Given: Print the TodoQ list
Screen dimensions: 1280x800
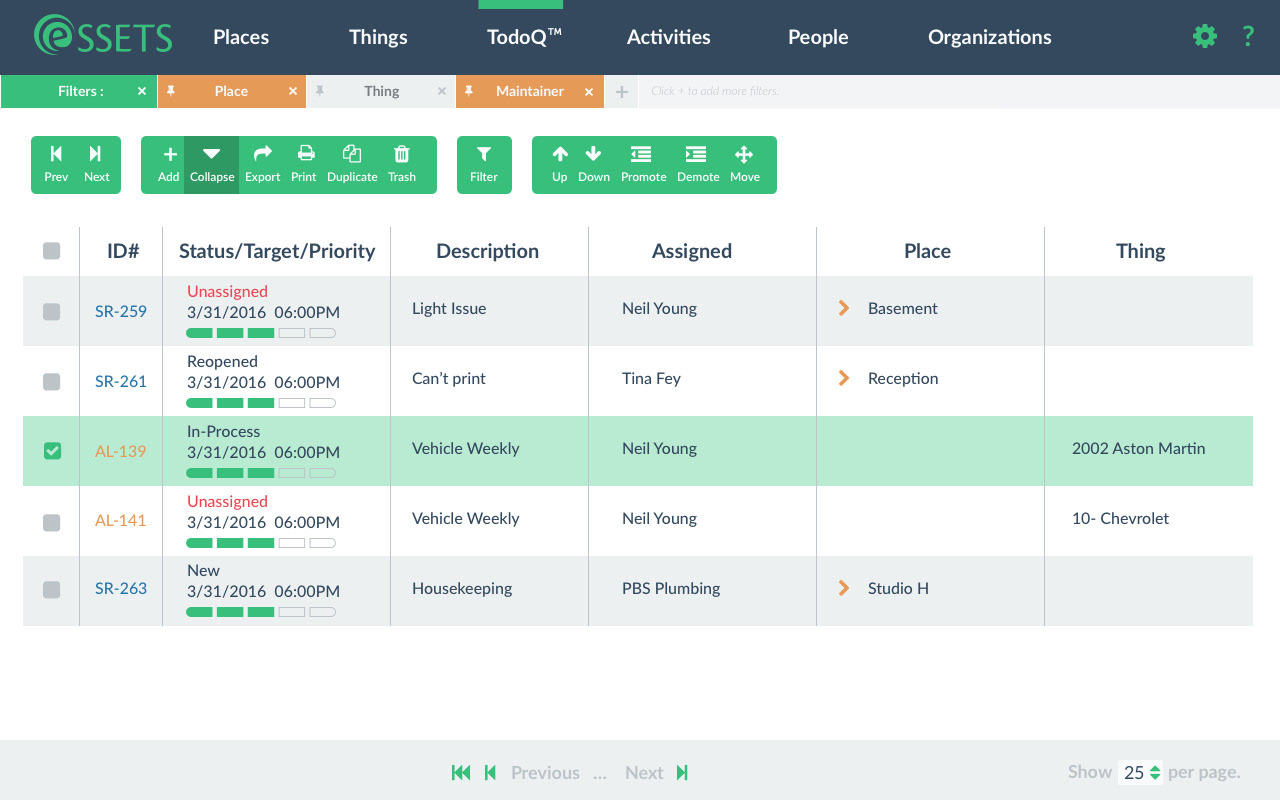Looking at the screenshot, I should coord(304,164).
